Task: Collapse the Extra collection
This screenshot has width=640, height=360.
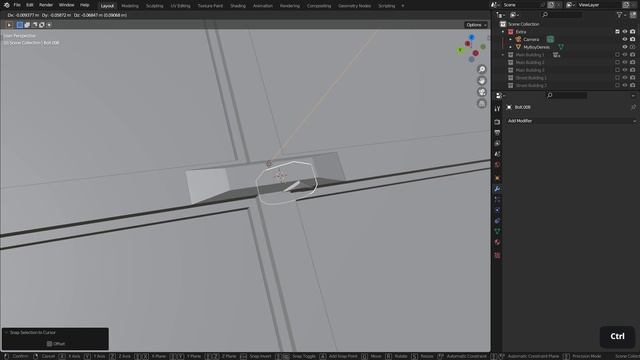Action: point(503,32)
